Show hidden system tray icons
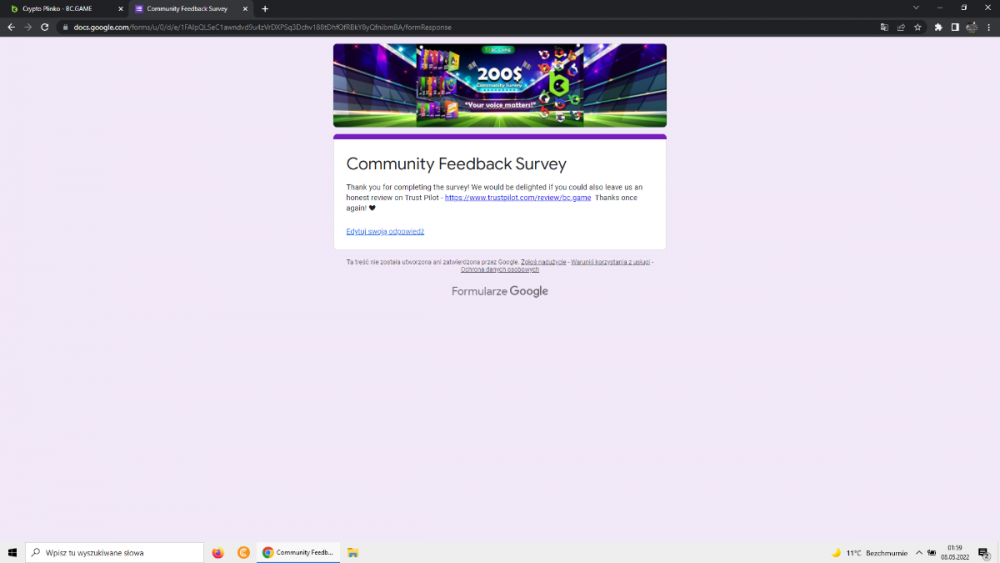 coord(918,552)
